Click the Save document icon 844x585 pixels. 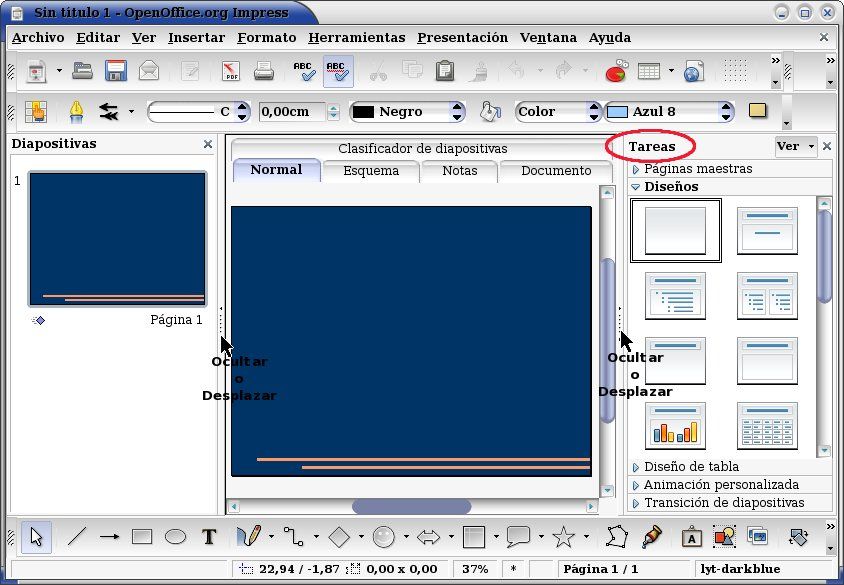tap(115, 71)
